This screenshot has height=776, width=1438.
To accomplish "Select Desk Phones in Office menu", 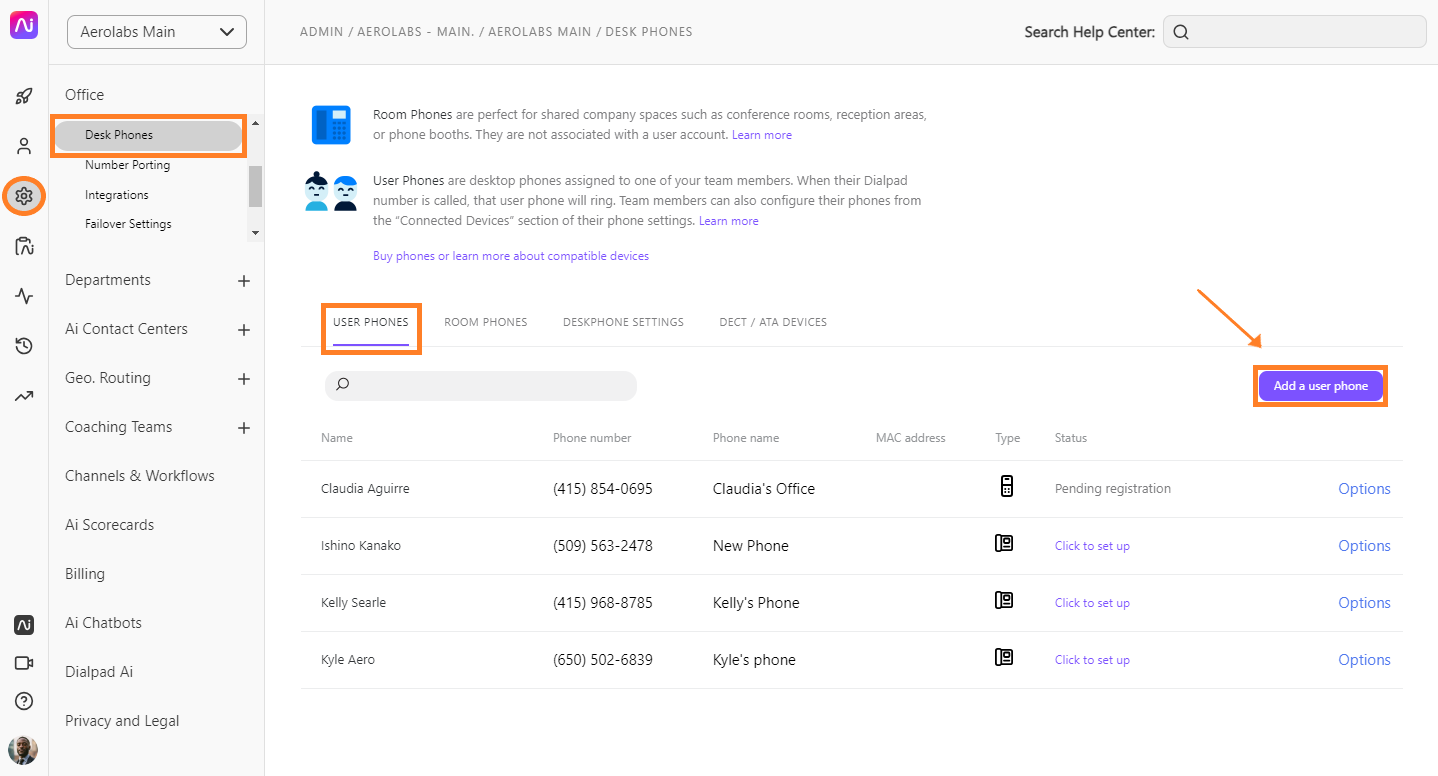I will pos(148,135).
